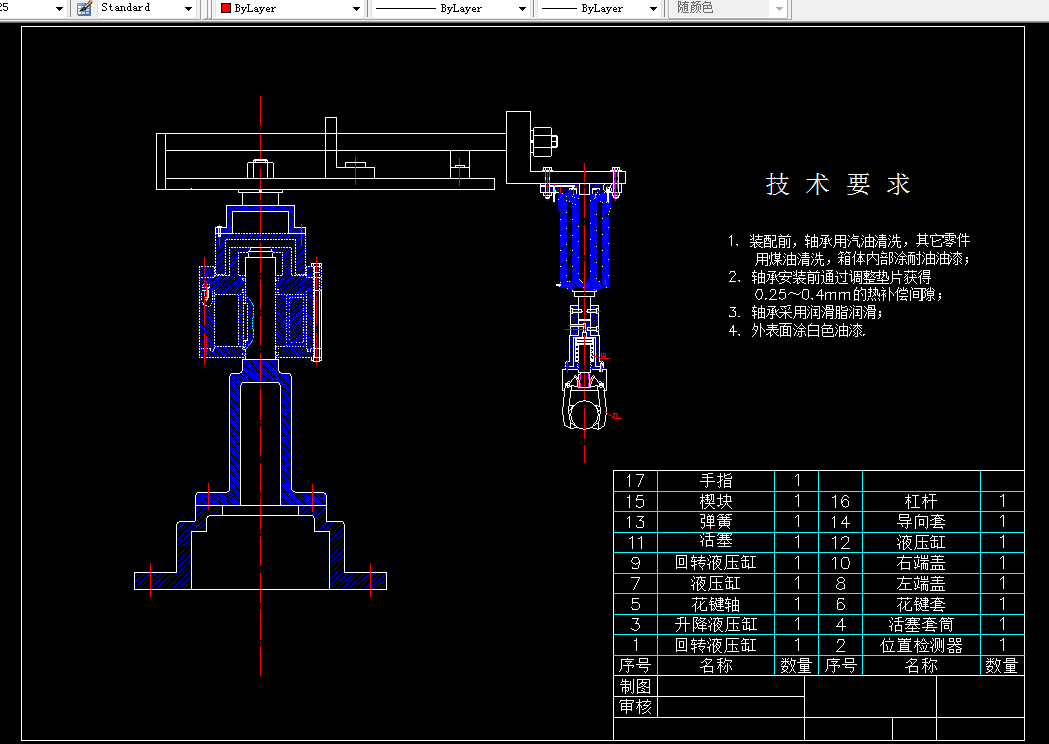Click part number 8 in the table

840,583
